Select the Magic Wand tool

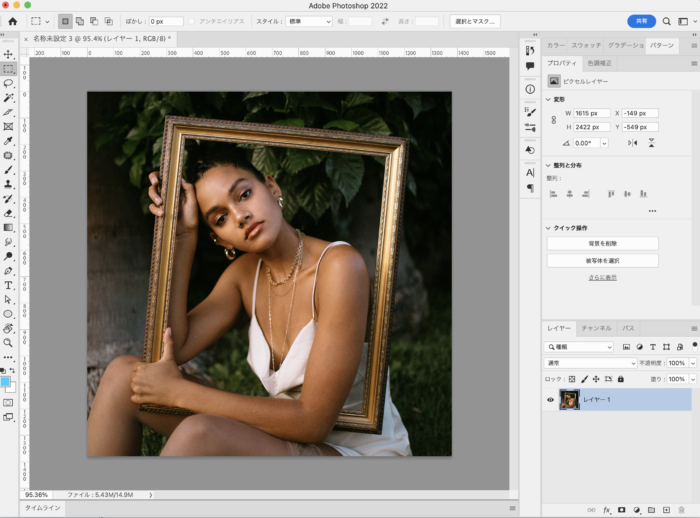tap(8, 98)
